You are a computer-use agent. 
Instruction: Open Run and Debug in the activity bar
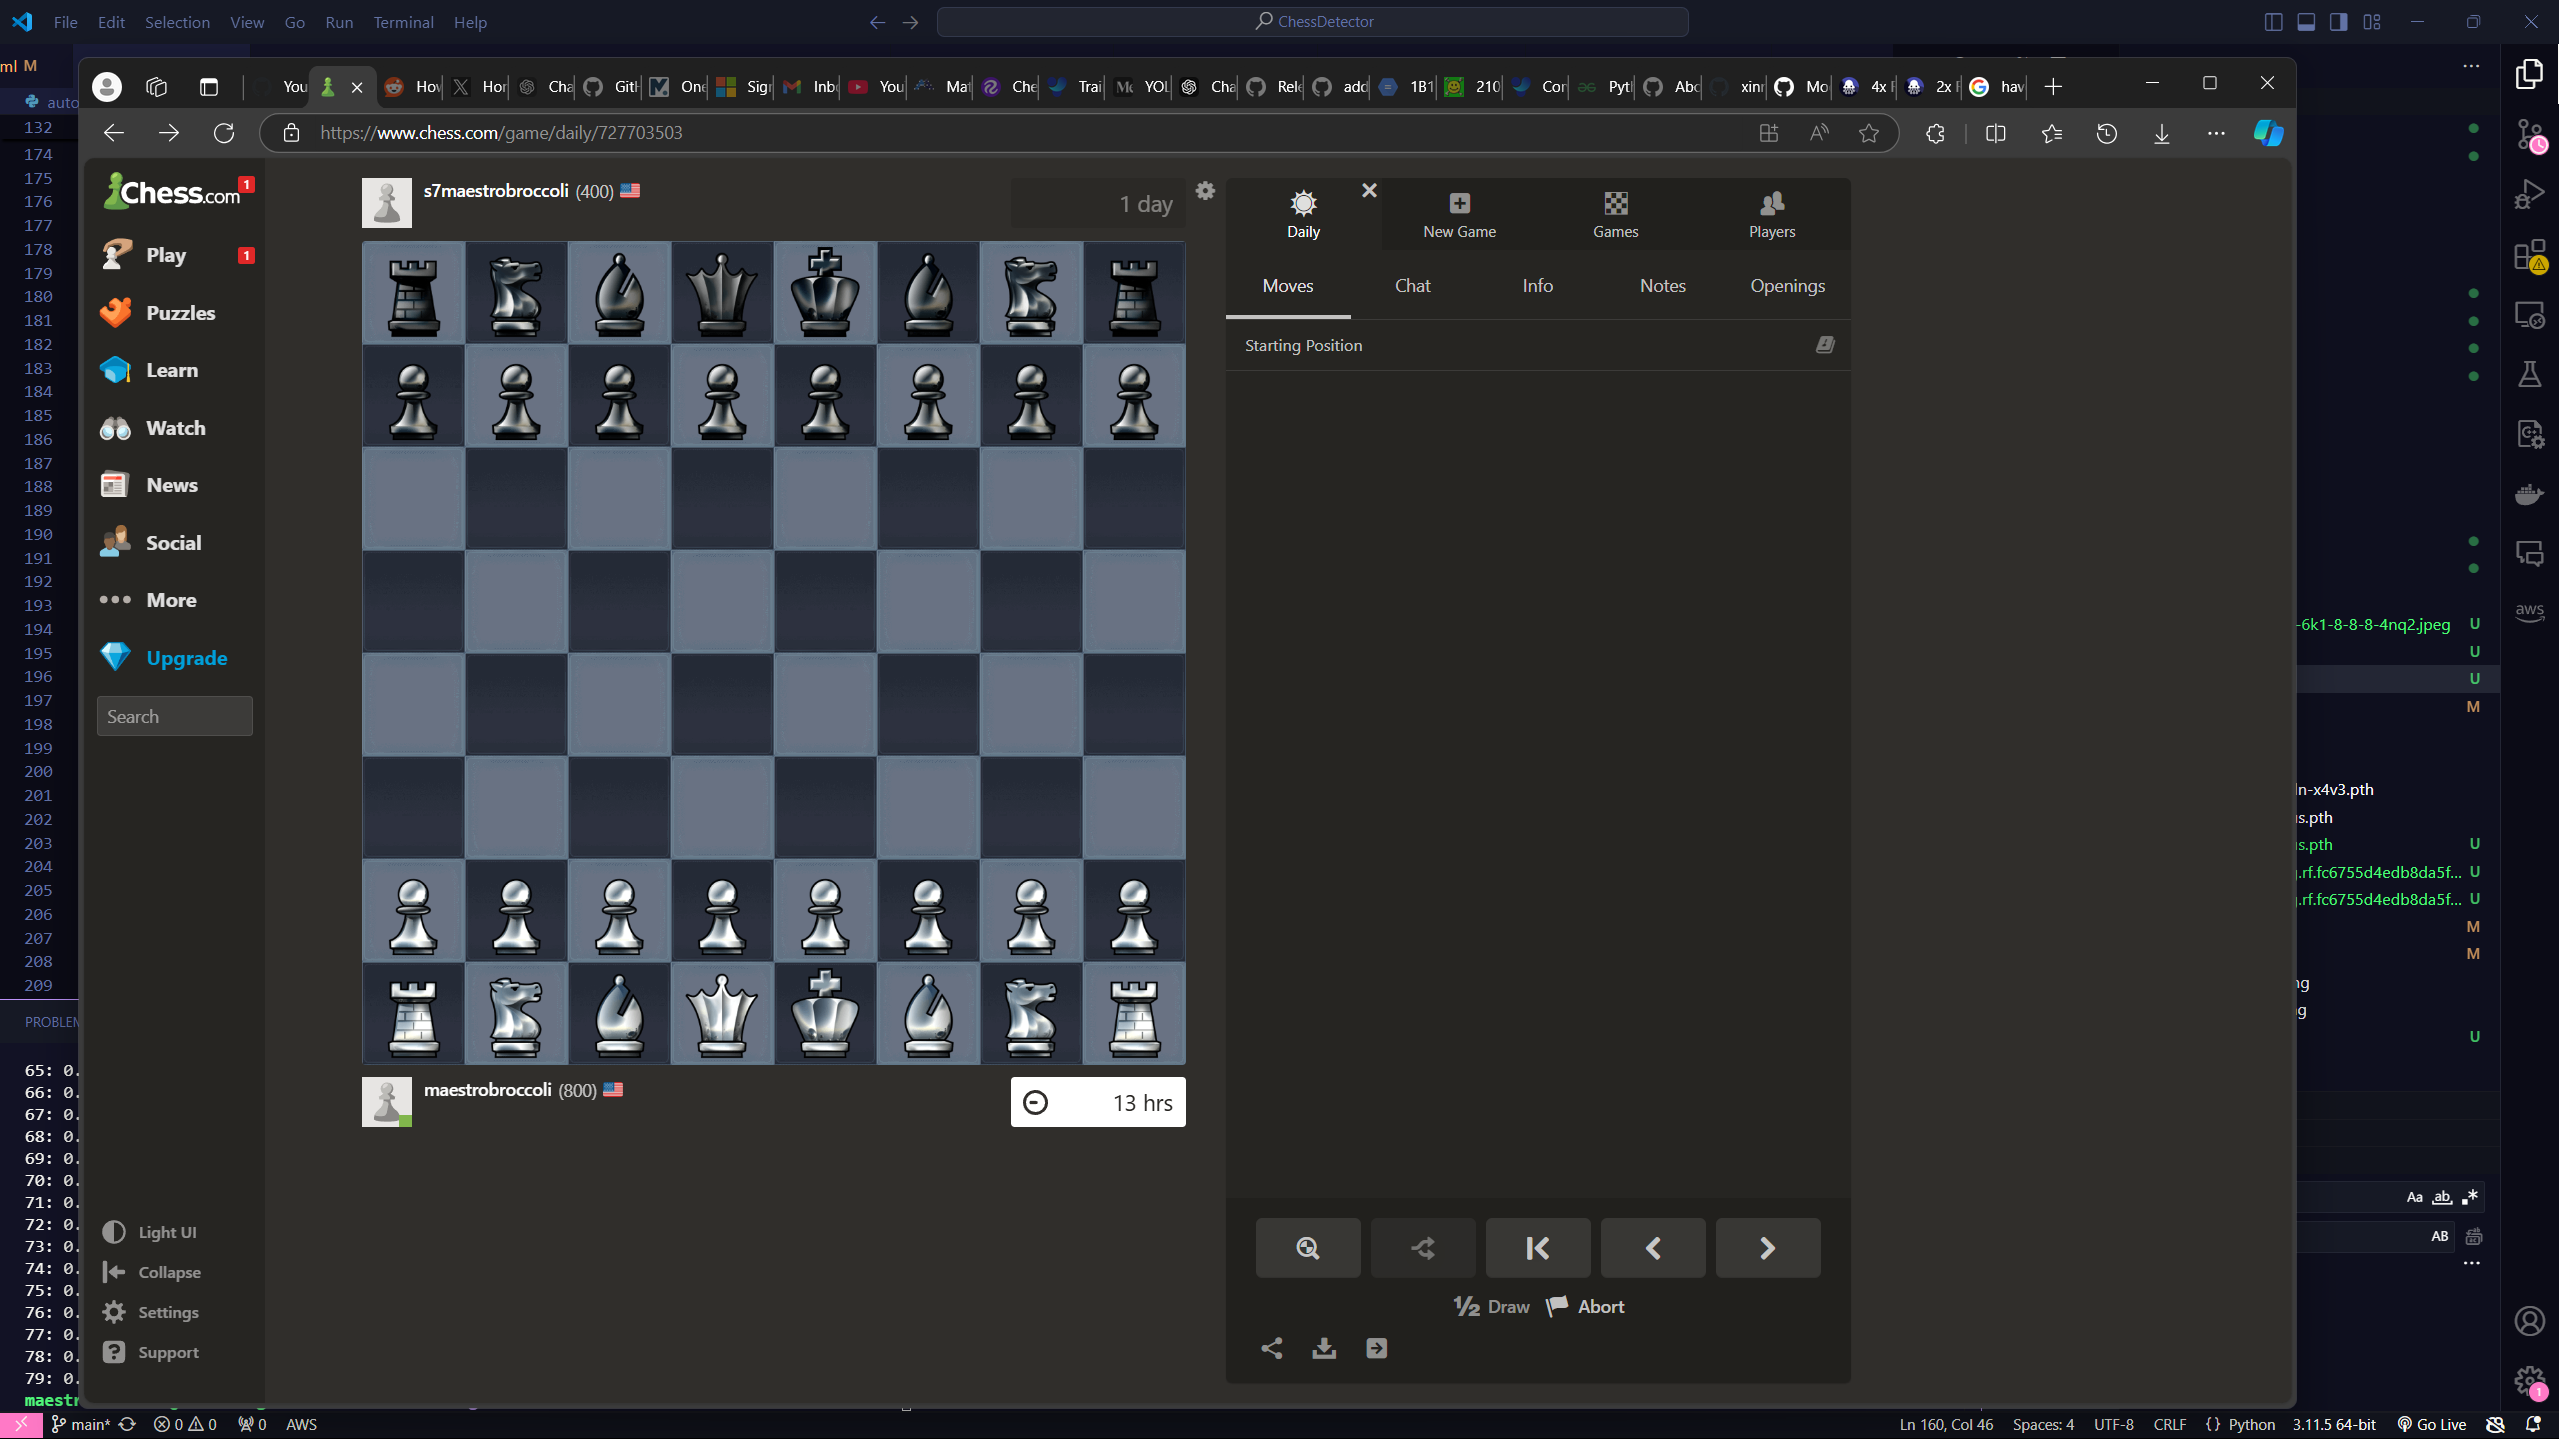coord(2530,192)
